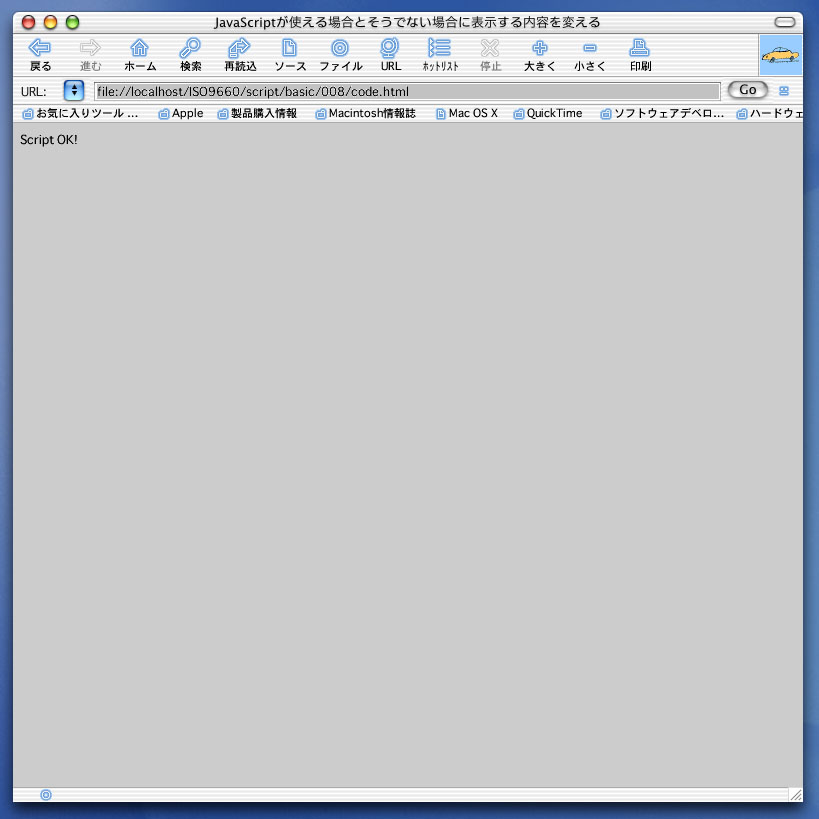
Task: Reload the page with 再読込
Action: (x=240, y=54)
